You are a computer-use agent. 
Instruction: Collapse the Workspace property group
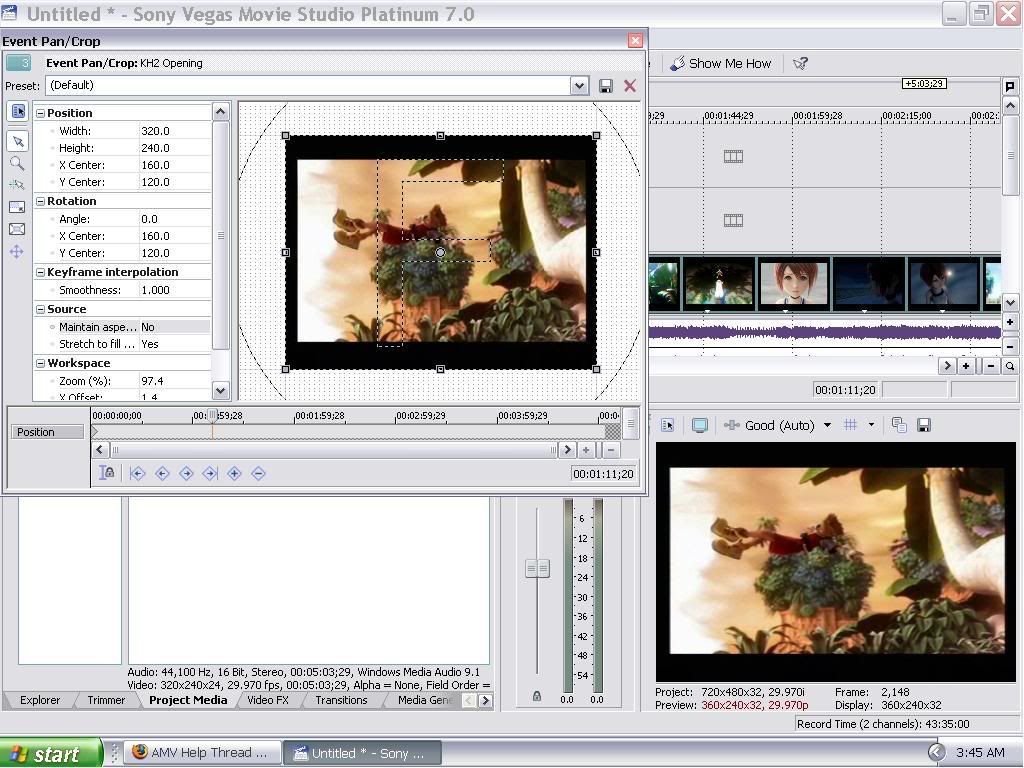(x=40, y=363)
